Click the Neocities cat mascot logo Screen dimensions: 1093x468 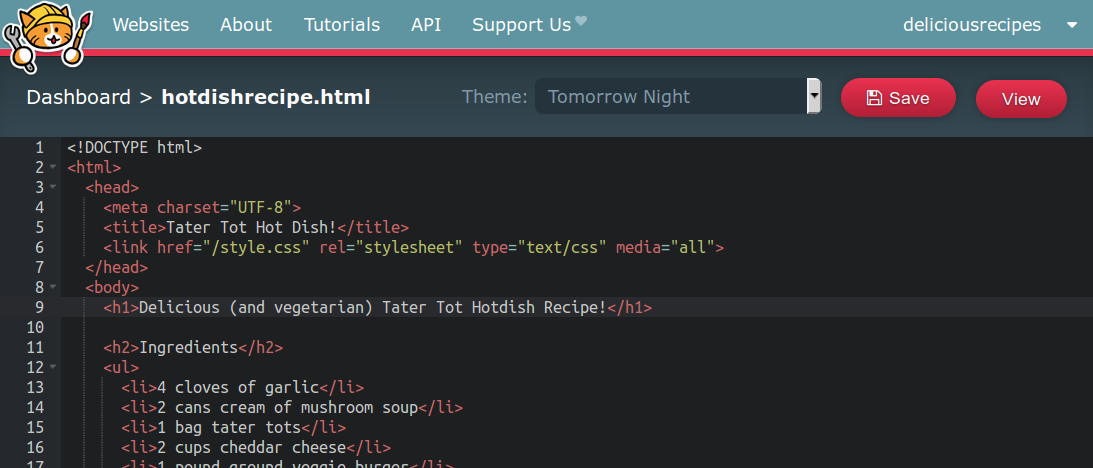(47, 36)
